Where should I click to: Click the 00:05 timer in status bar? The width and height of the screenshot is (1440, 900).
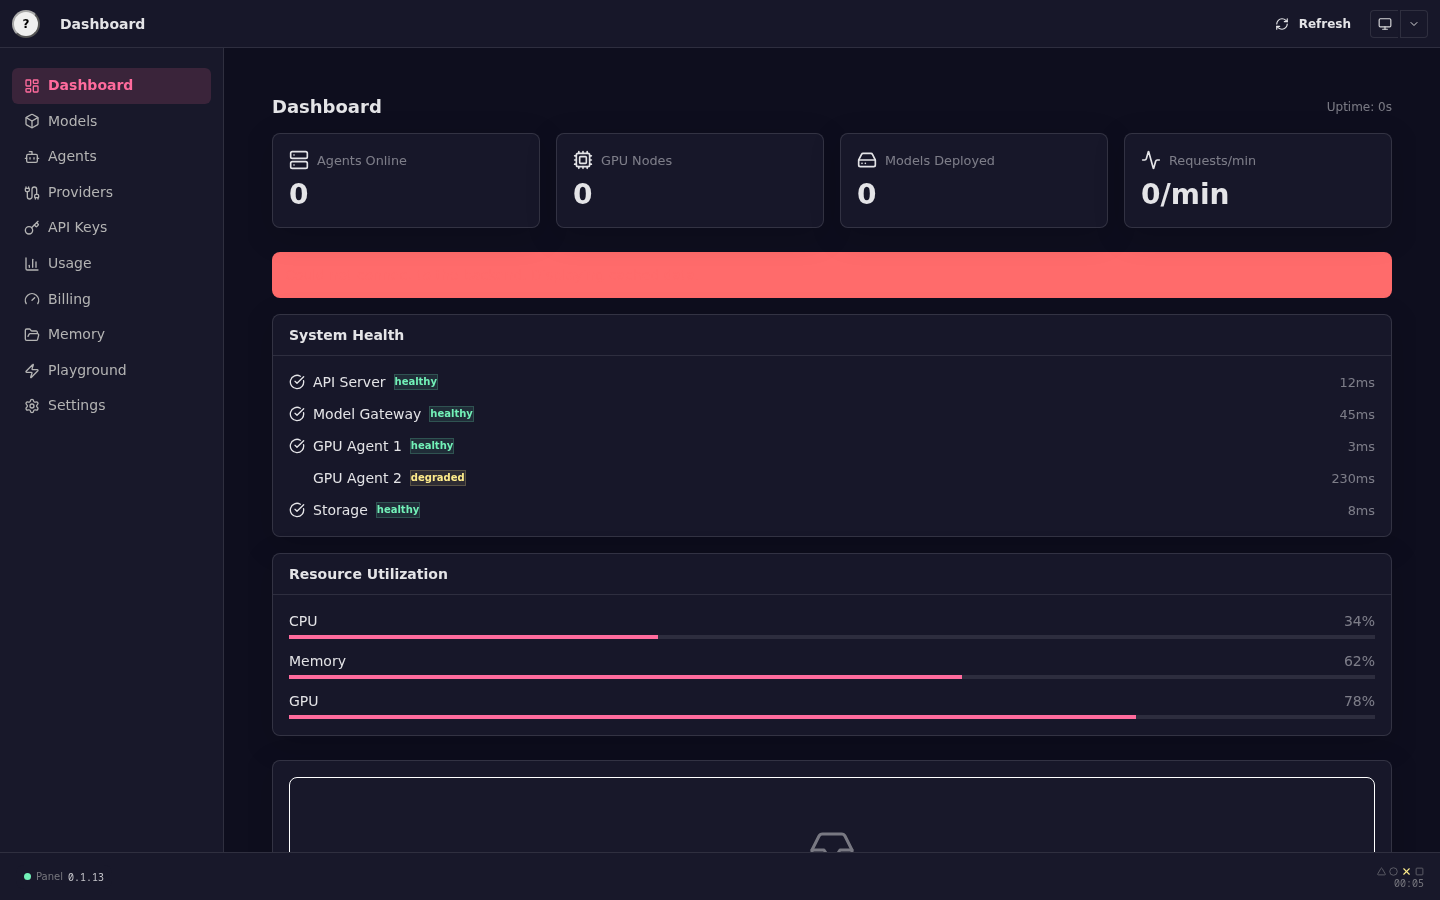[1409, 884]
